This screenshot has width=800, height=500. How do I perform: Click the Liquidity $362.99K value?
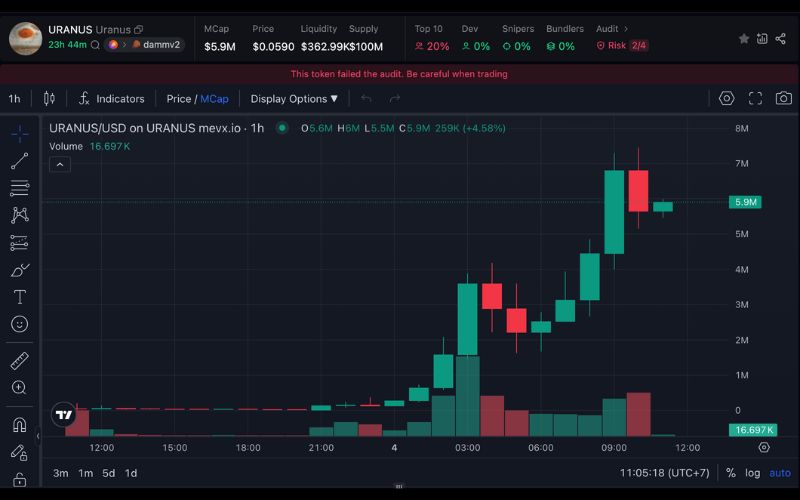(x=324, y=46)
